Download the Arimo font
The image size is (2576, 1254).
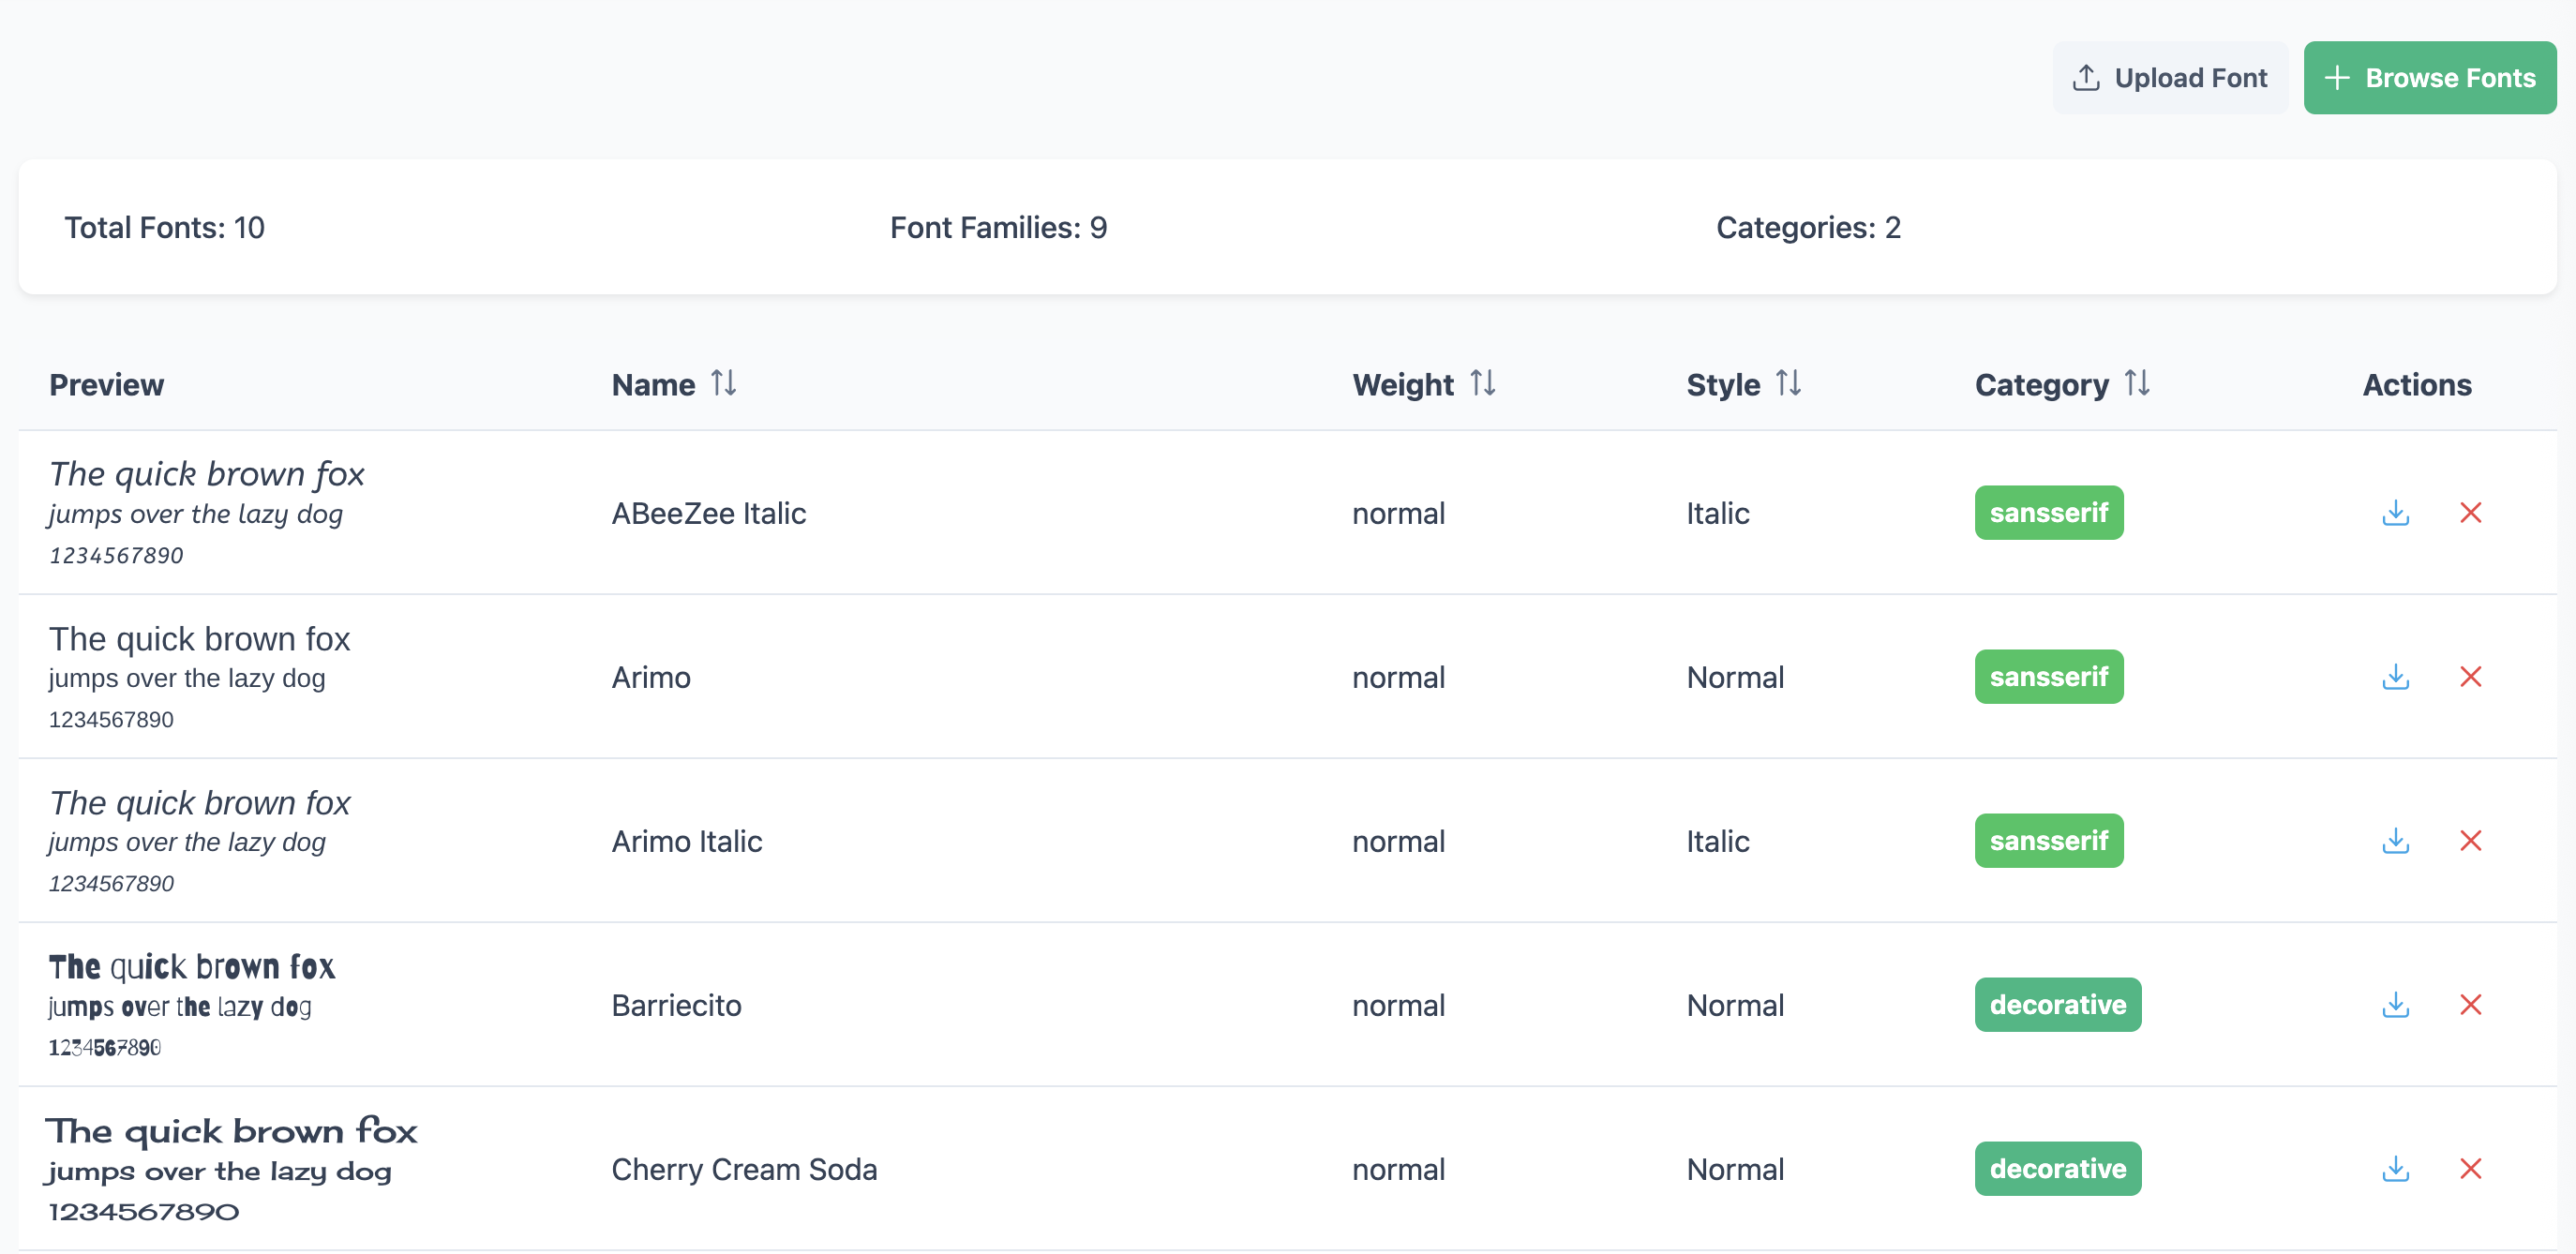2395,677
